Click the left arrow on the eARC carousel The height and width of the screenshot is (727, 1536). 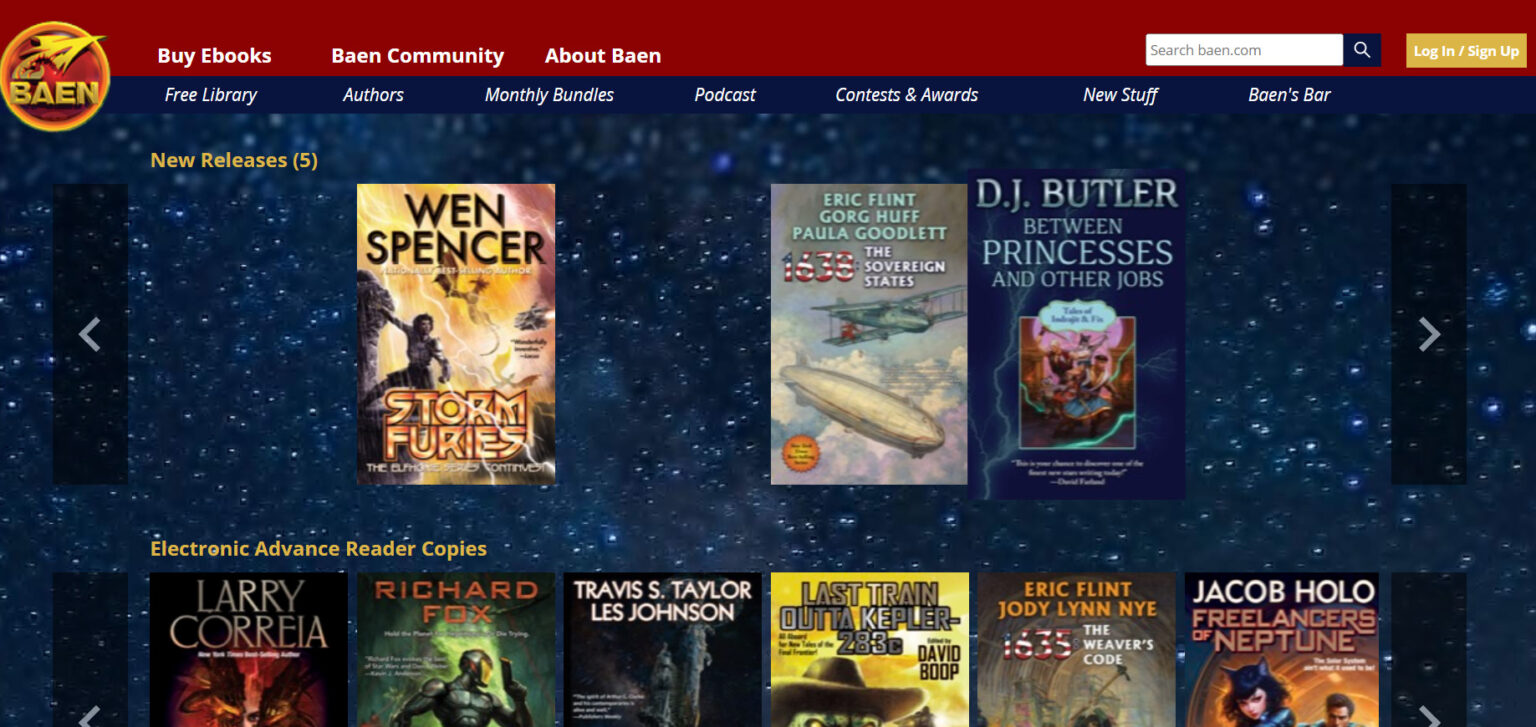click(x=90, y=718)
